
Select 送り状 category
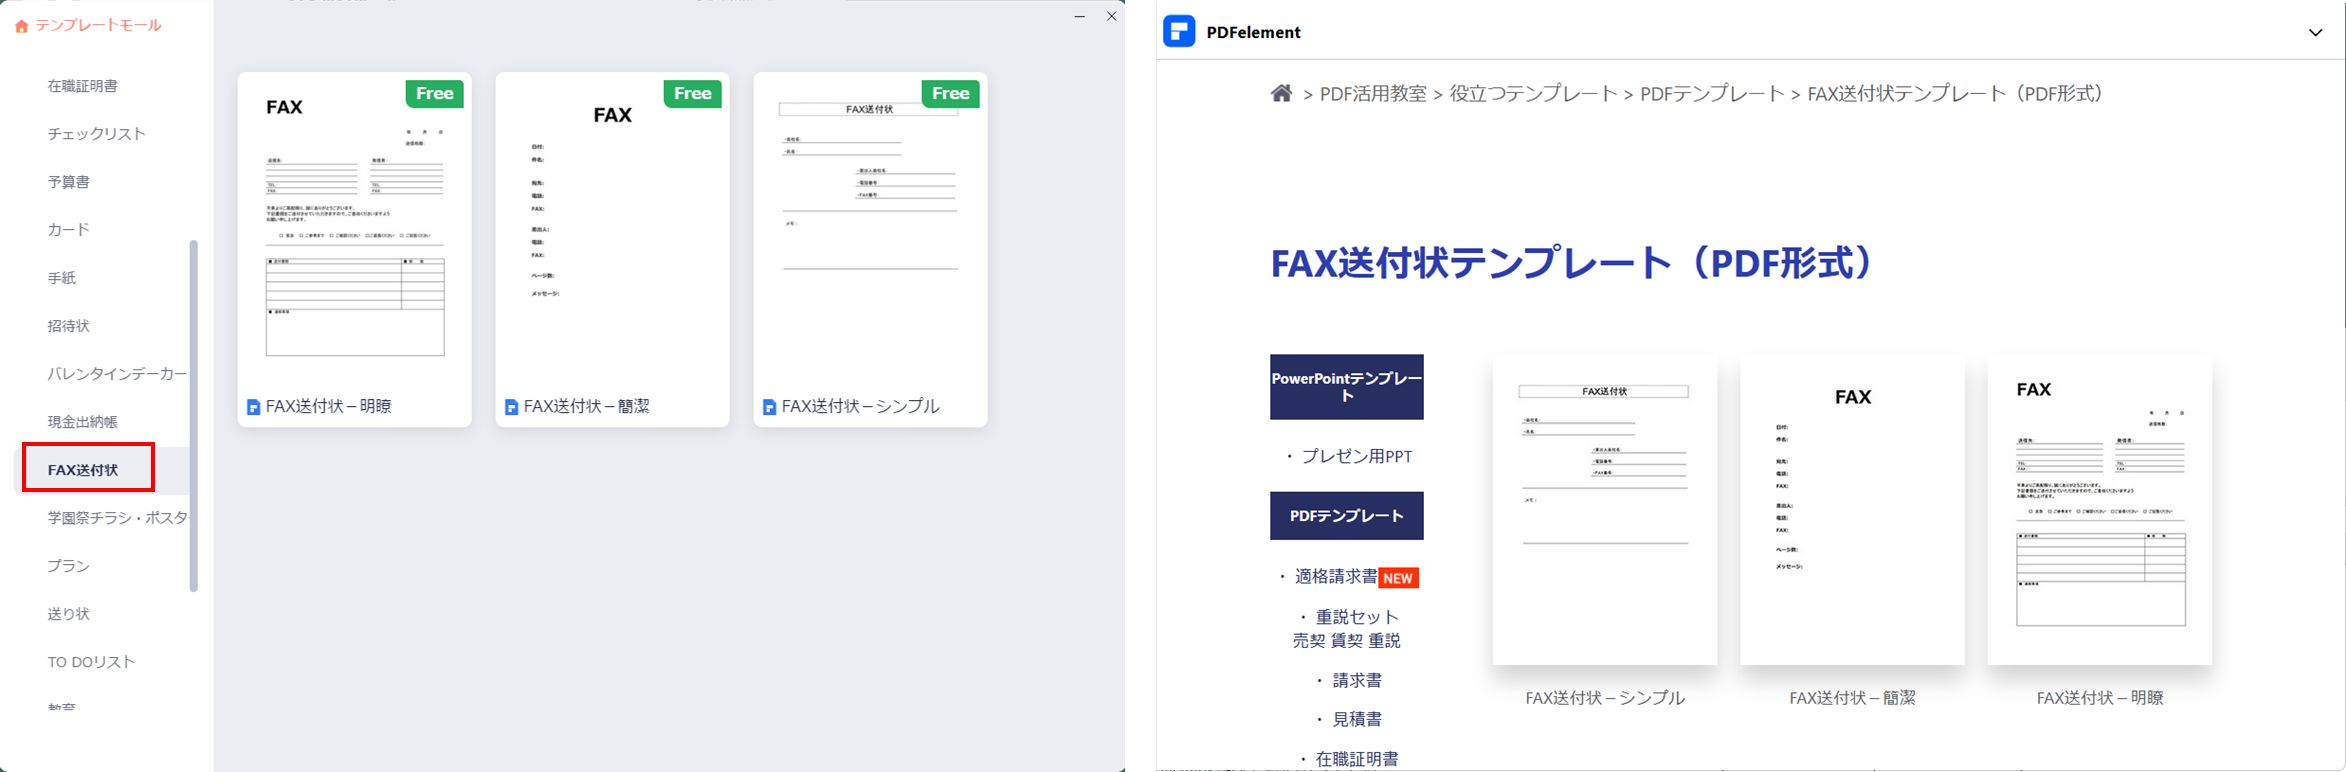[x=69, y=614]
